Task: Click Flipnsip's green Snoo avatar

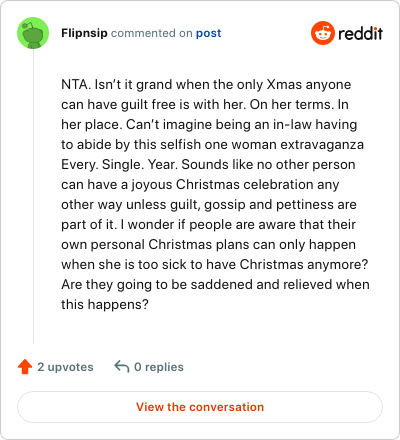Action: click(33, 33)
